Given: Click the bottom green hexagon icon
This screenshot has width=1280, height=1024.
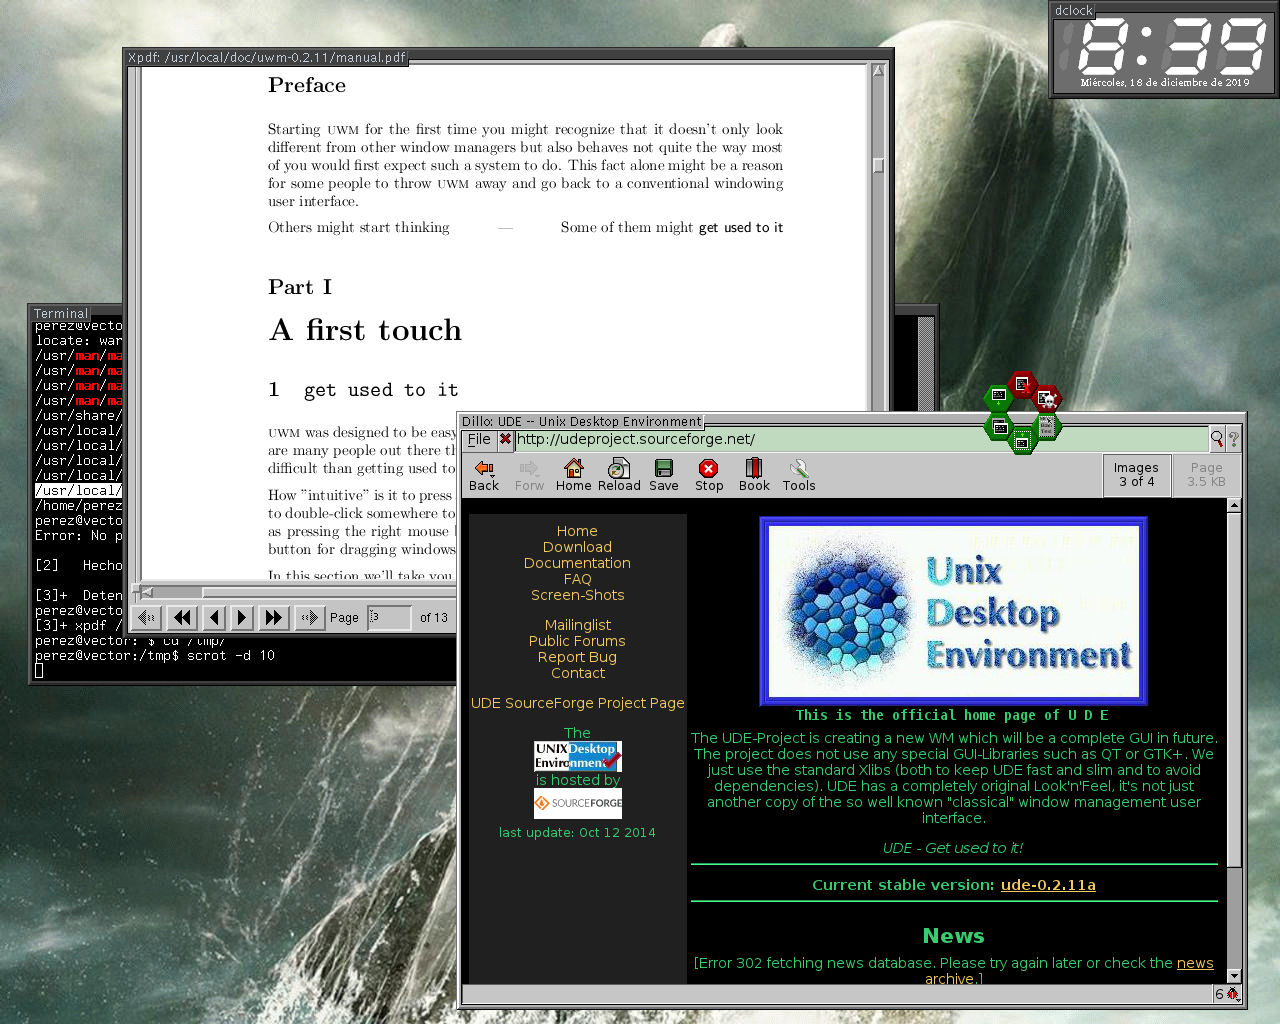Looking at the screenshot, I should pyautogui.click(x=1022, y=441).
